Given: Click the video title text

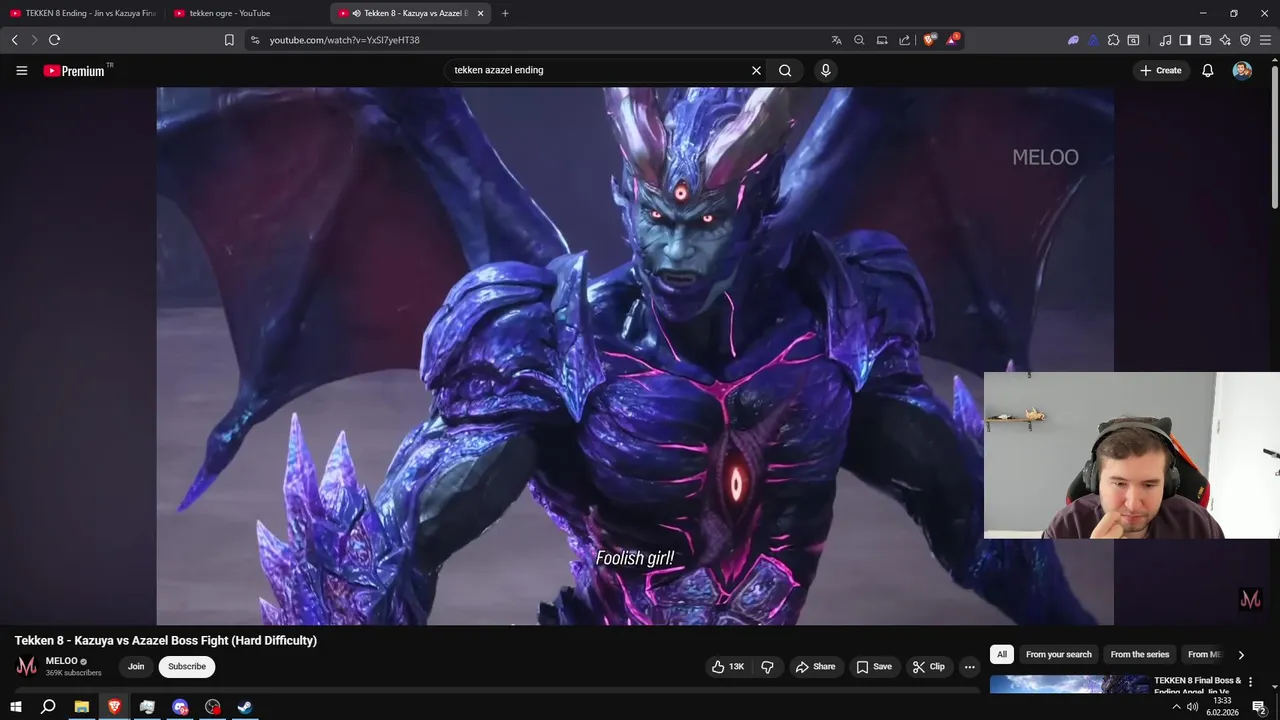Looking at the screenshot, I should [166, 640].
